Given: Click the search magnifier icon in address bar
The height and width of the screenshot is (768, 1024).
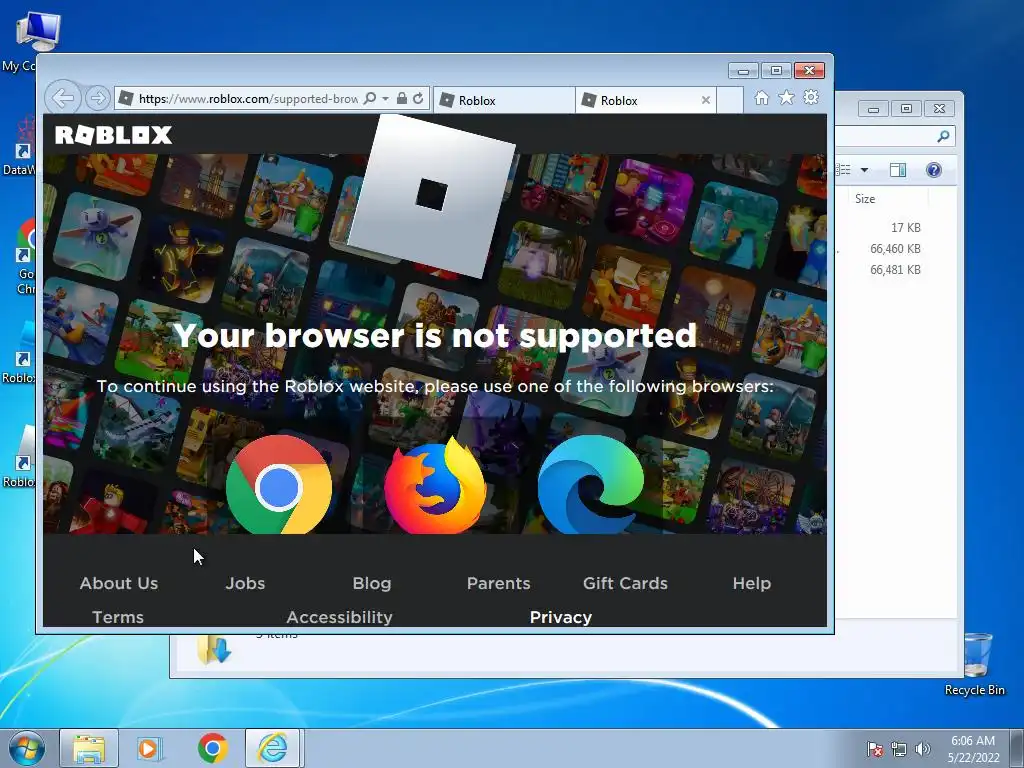Looking at the screenshot, I should (x=370, y=99).
